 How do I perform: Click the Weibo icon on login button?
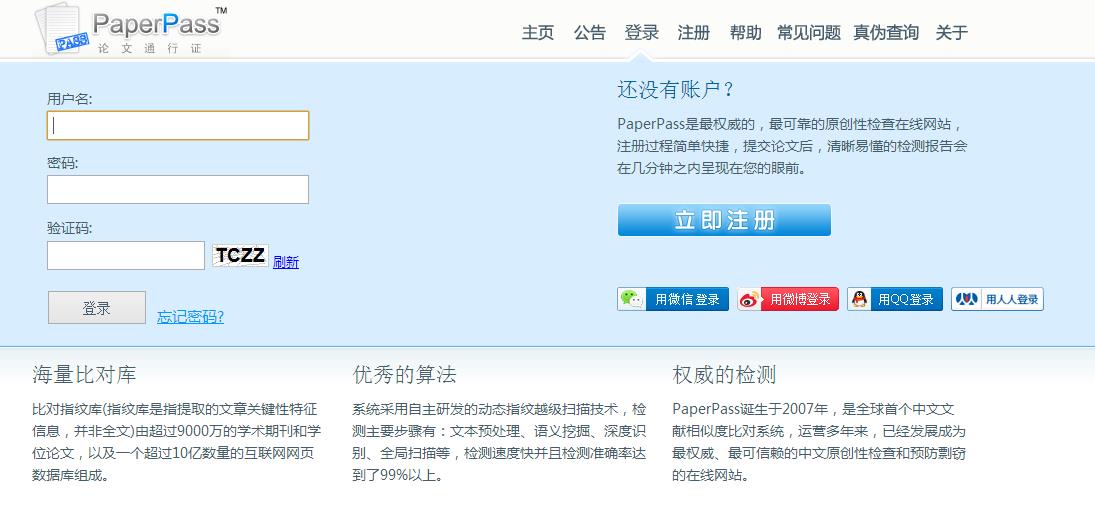click(750, 299)
